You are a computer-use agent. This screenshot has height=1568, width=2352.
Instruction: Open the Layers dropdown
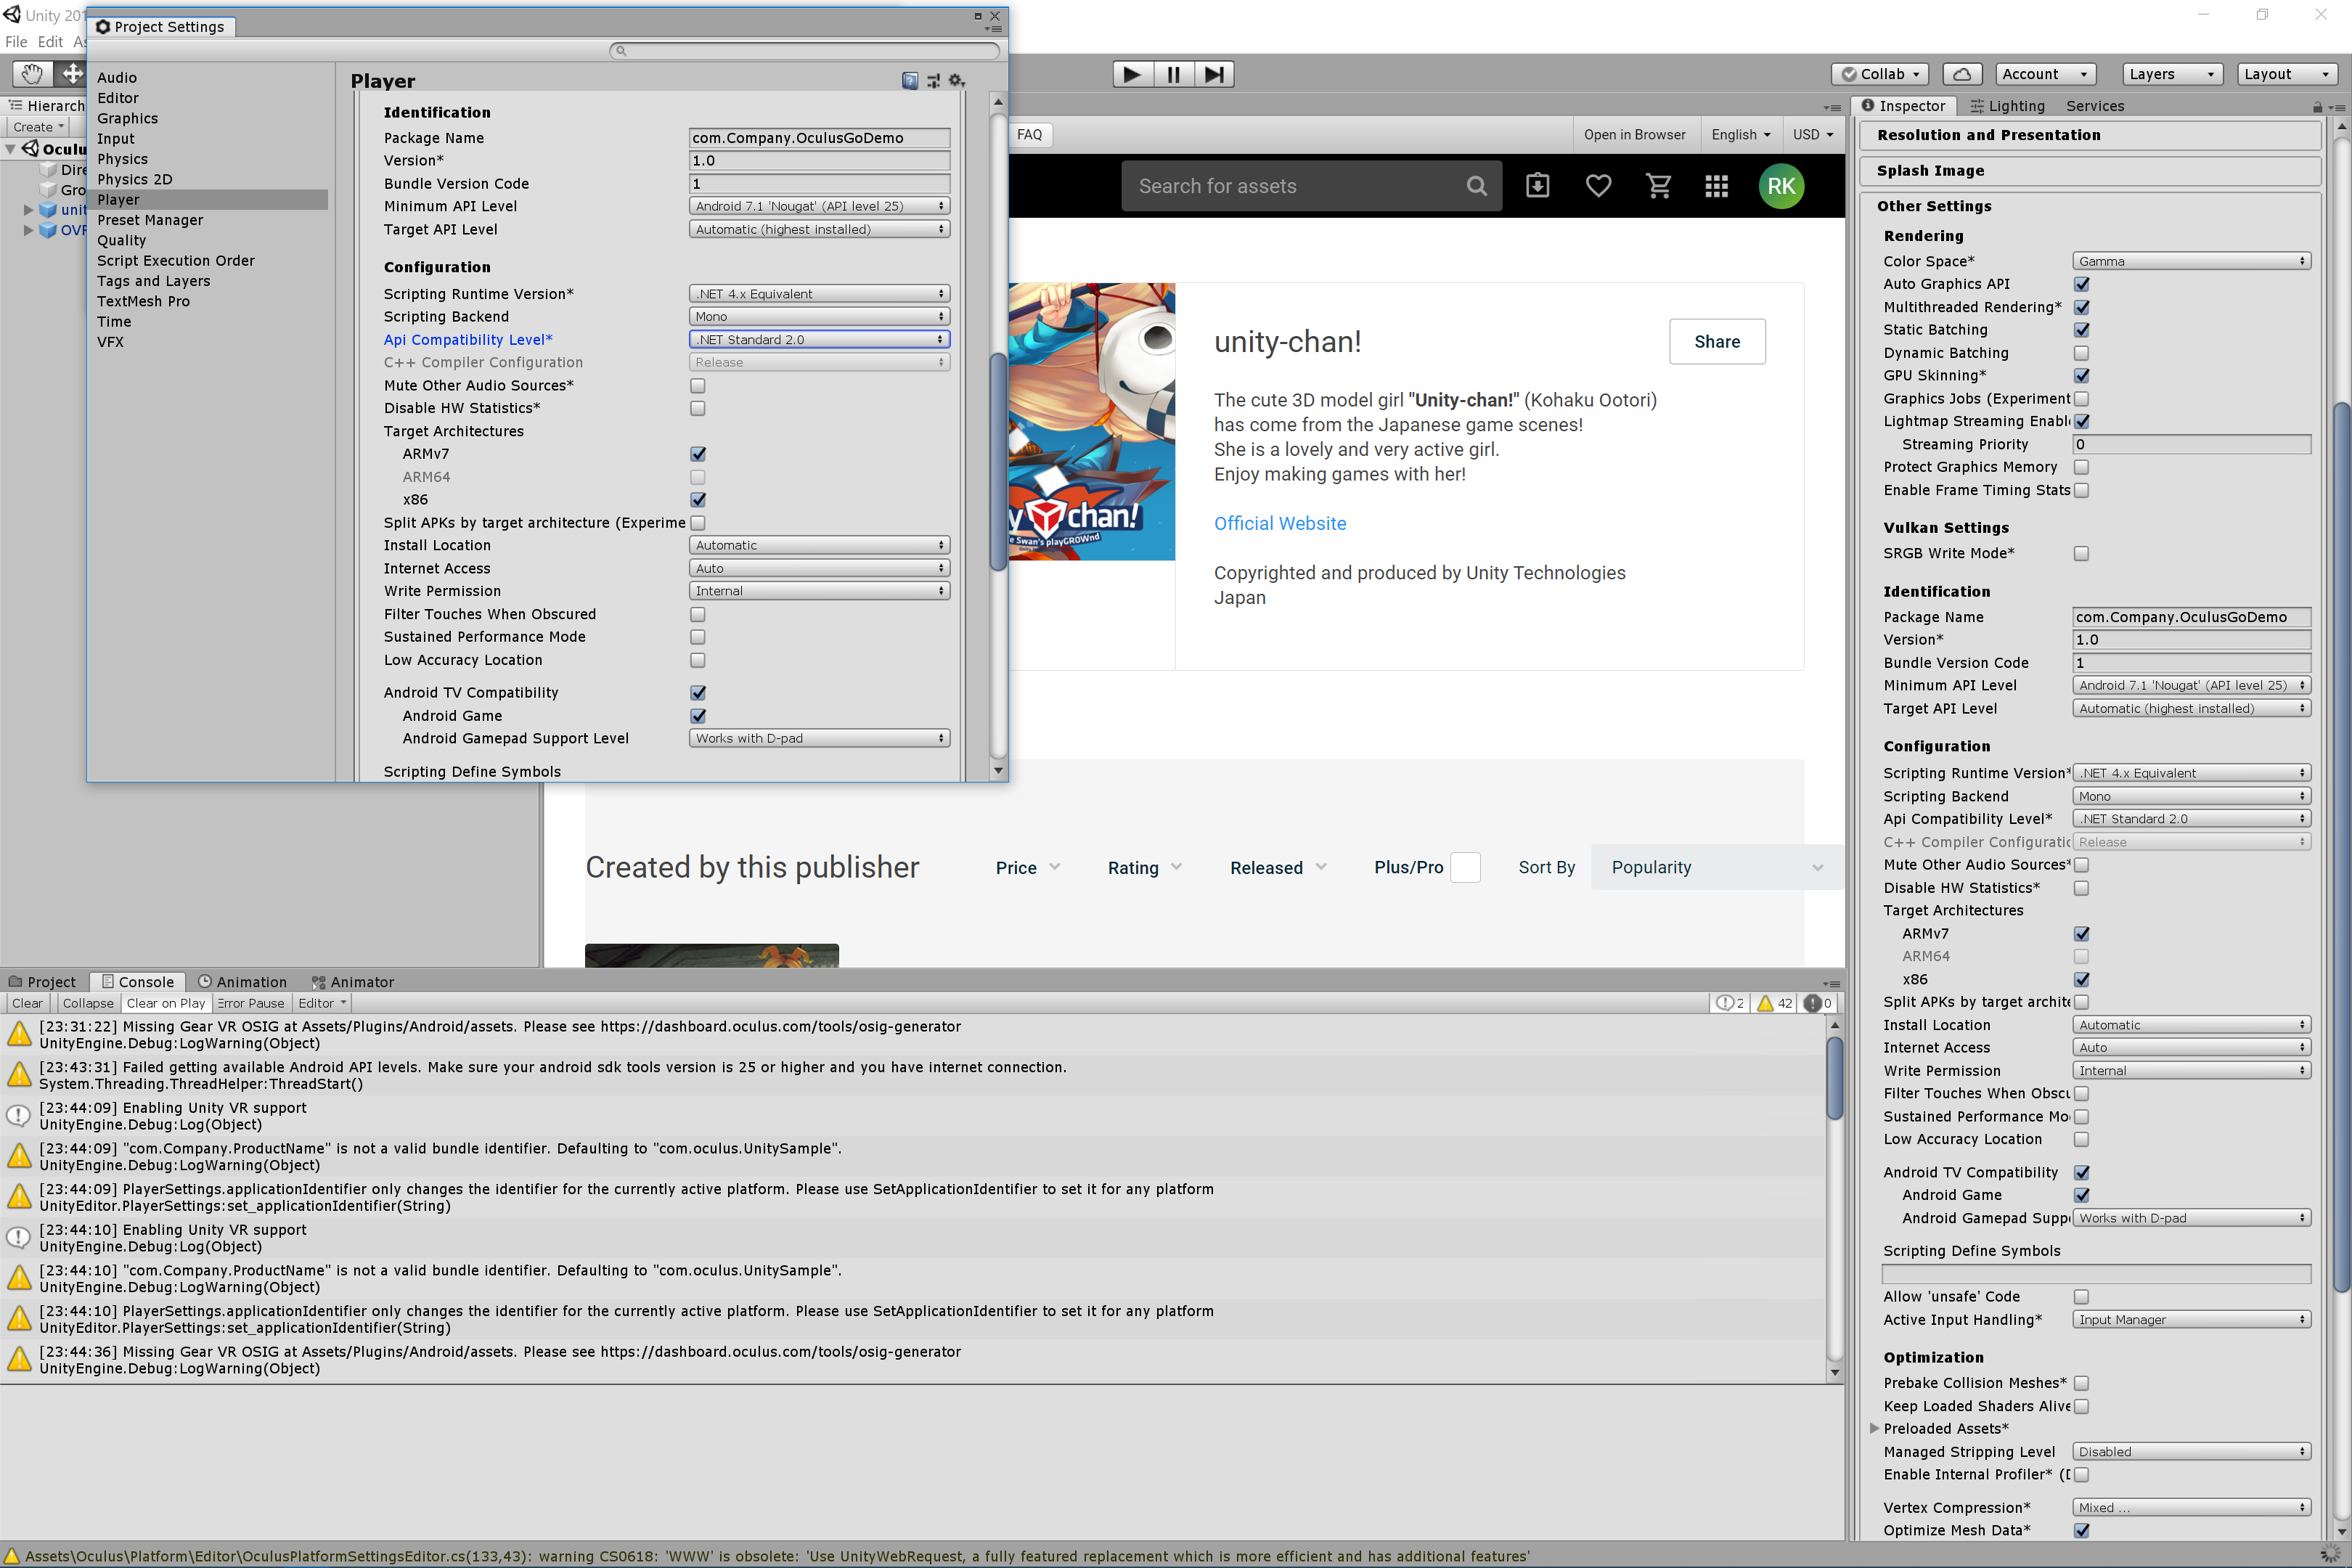pyautogui.click(x=2172, y=74)
